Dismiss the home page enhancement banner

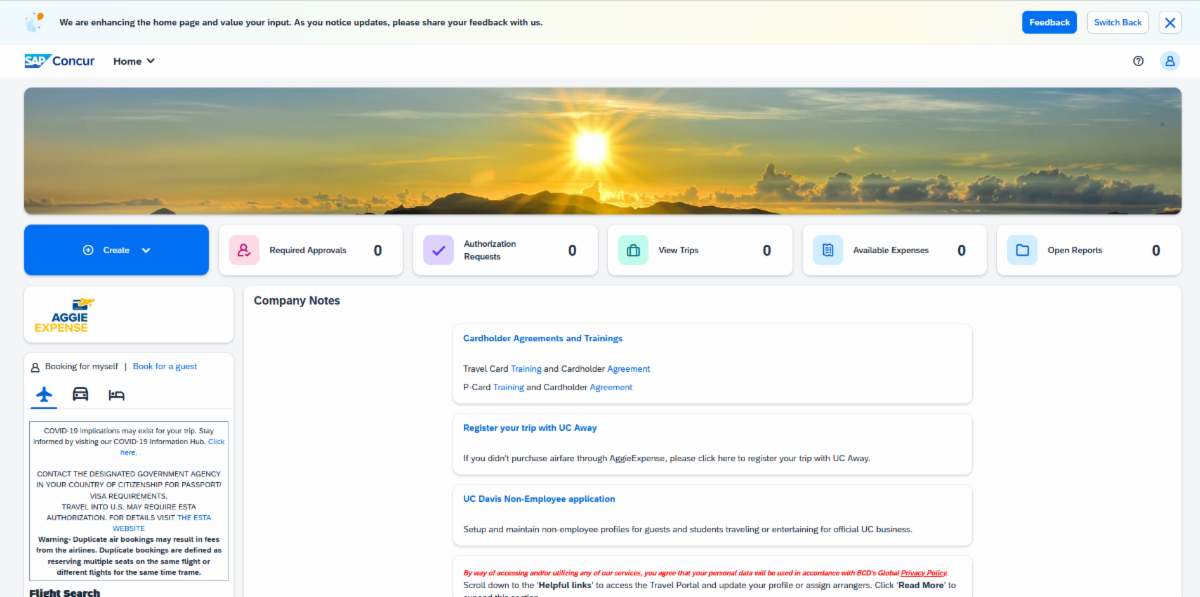[x=1170, y=22]
